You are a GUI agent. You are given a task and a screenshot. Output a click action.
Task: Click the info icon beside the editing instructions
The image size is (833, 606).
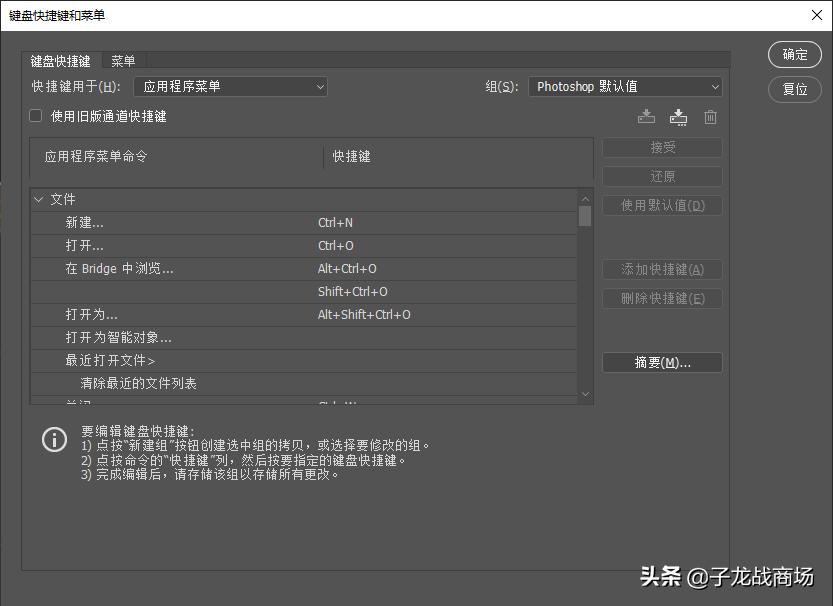(55, 440)
